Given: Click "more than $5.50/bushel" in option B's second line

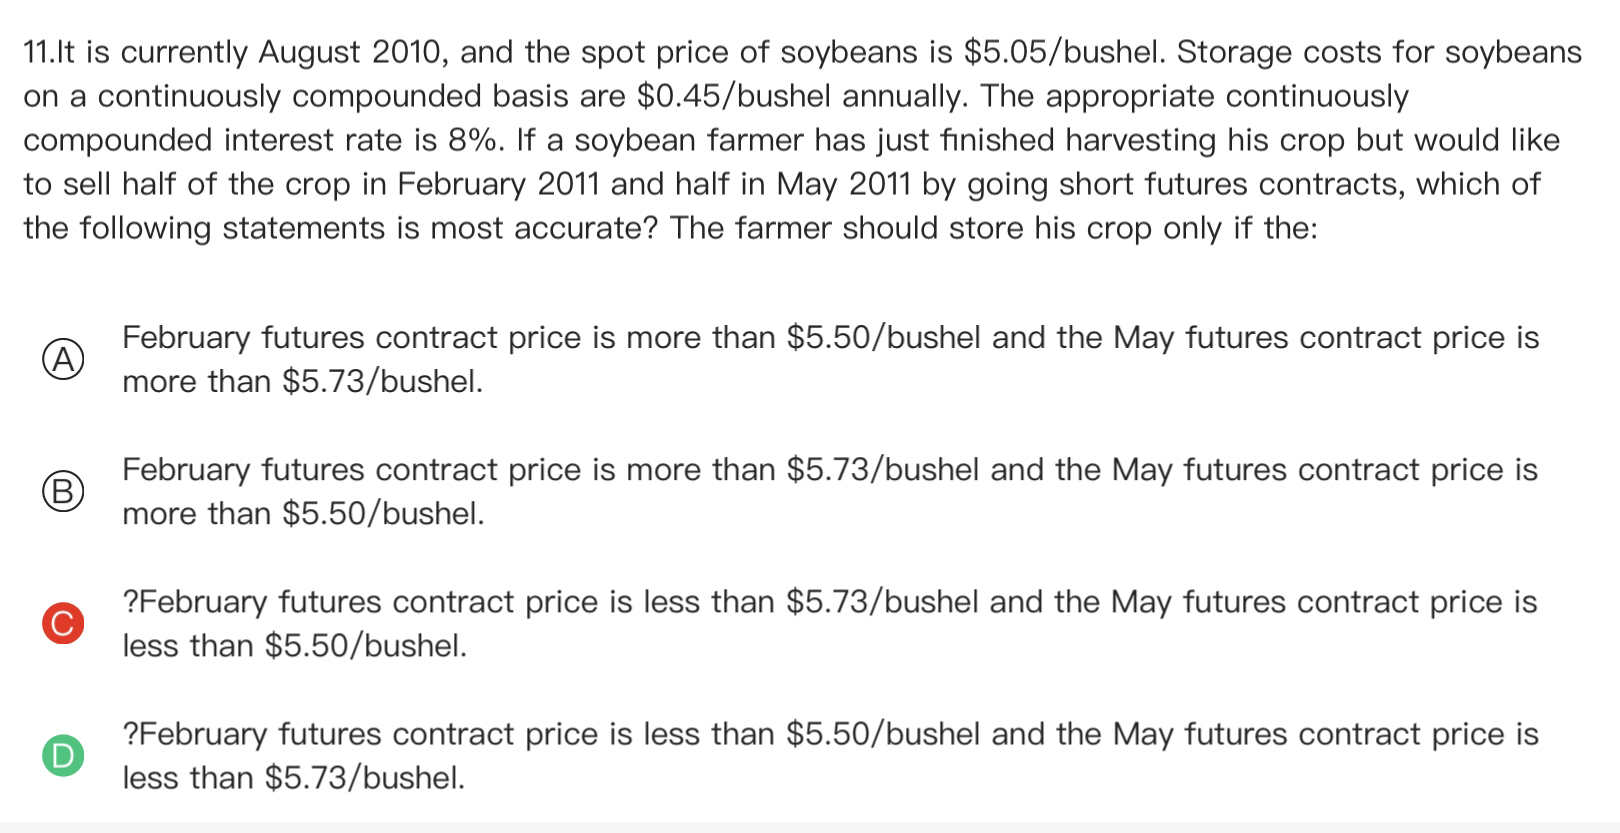Looking at the screenshot, I should 302,514.
